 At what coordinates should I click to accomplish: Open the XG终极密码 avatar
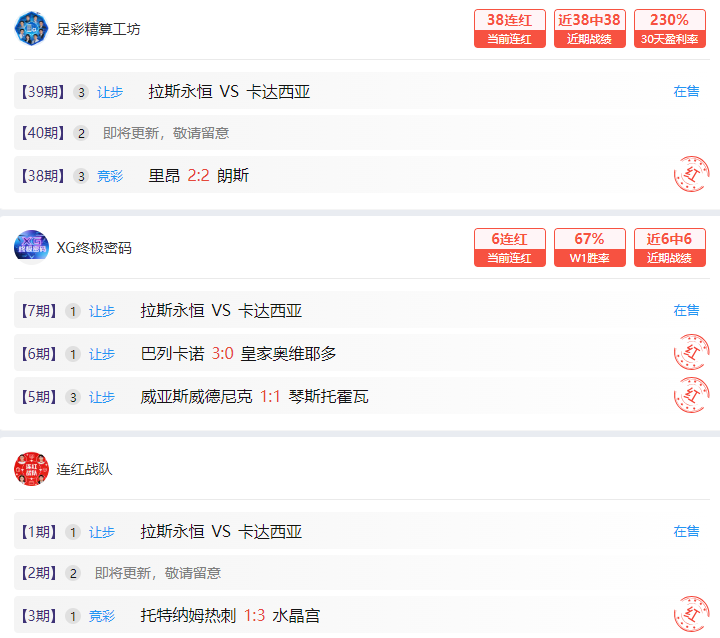pyautogui.click(x=31, y=248)
